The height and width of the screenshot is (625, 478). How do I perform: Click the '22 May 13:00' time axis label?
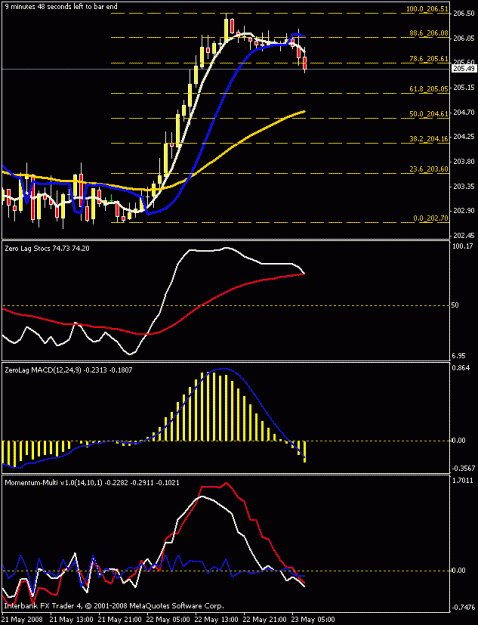(x=216, y=620)
